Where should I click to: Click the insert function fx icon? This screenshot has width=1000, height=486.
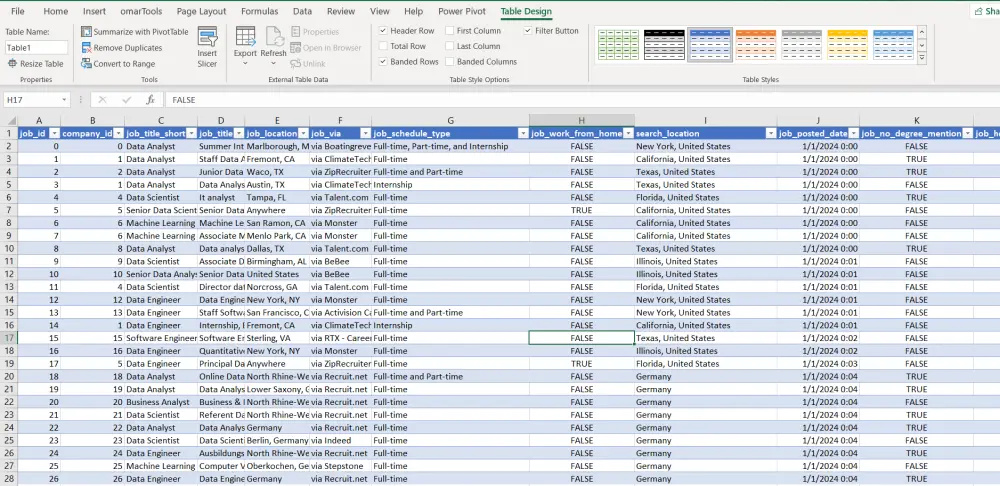(151, 100)
